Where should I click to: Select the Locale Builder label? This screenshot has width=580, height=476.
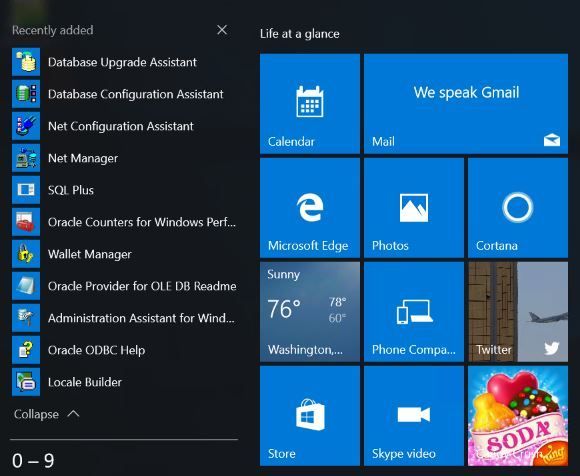point(85,382)
